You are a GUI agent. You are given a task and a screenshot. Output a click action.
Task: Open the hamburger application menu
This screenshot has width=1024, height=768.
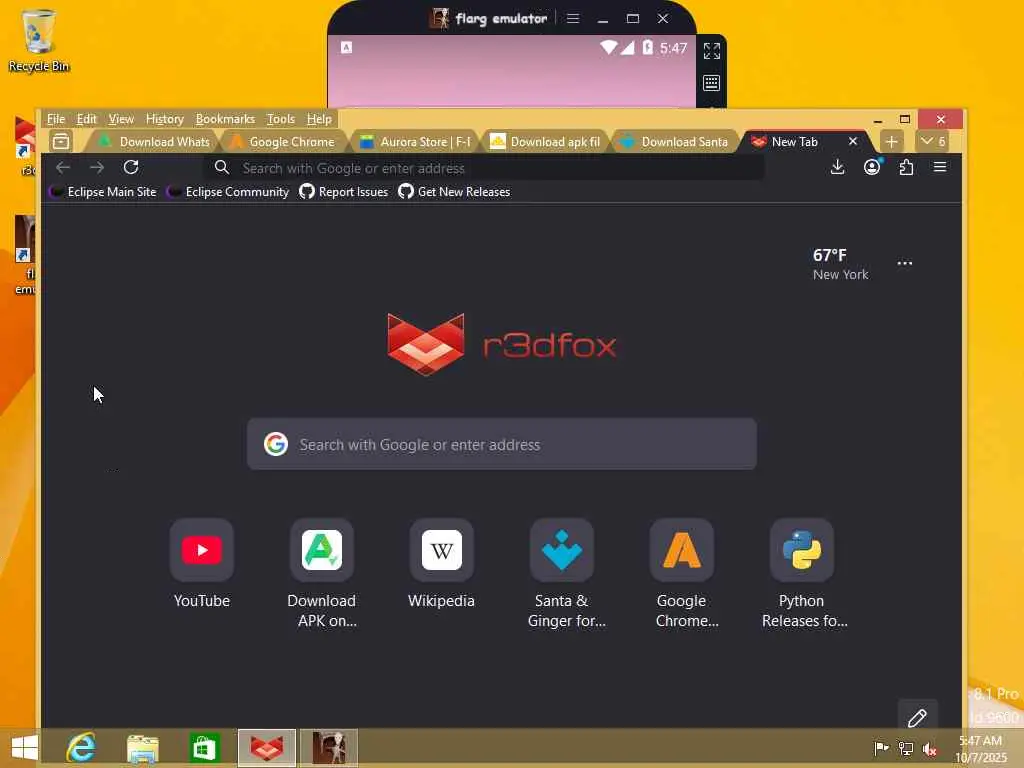pyautogui.click(x=940, y=168)
